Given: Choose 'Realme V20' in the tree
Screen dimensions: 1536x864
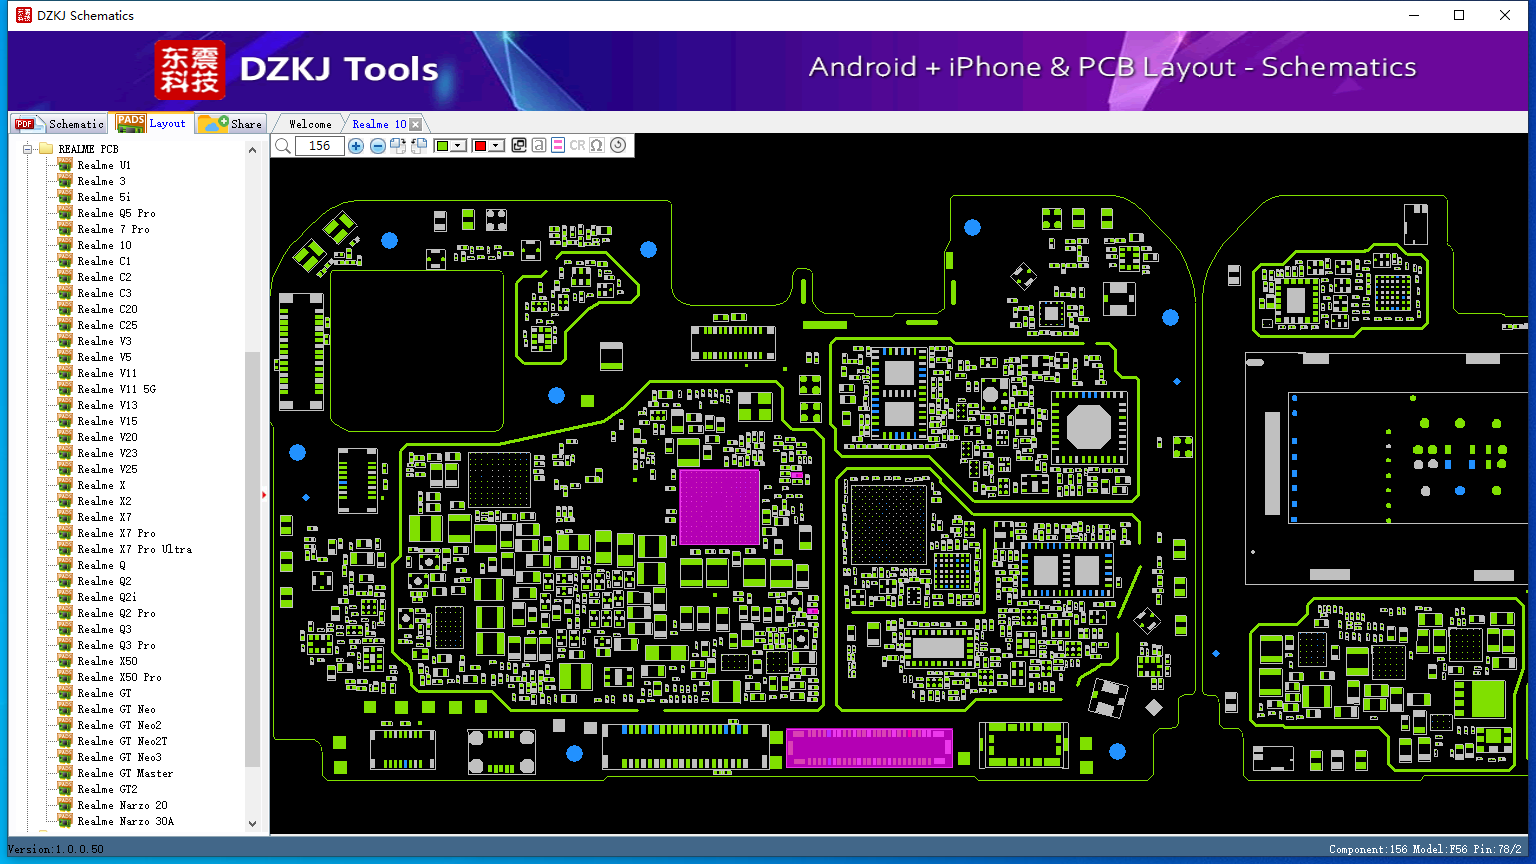Looking at the screenshot, I should [x=107, y=437].
